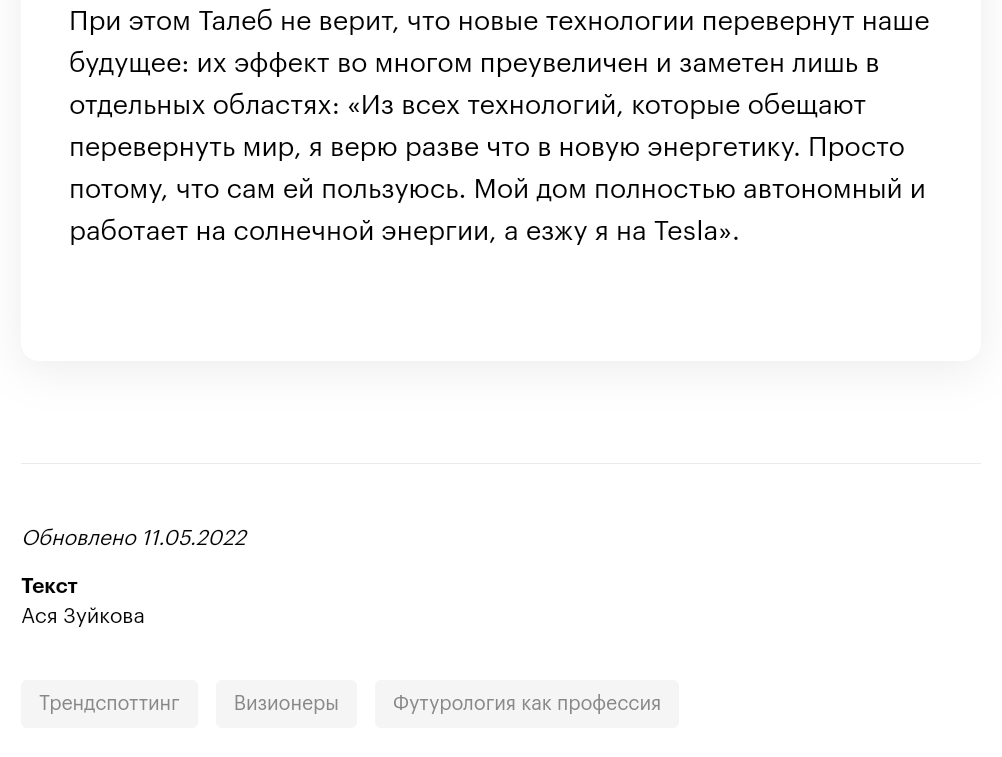Click the Обновлено 11.05.2022 date text

(x=134, y=538)
